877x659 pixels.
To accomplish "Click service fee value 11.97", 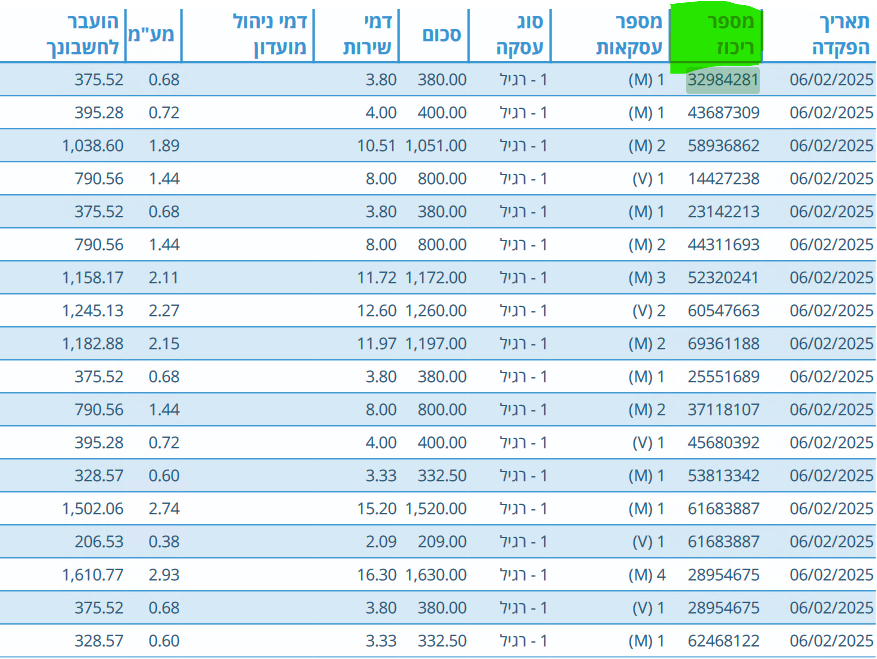I will (376, 344).
